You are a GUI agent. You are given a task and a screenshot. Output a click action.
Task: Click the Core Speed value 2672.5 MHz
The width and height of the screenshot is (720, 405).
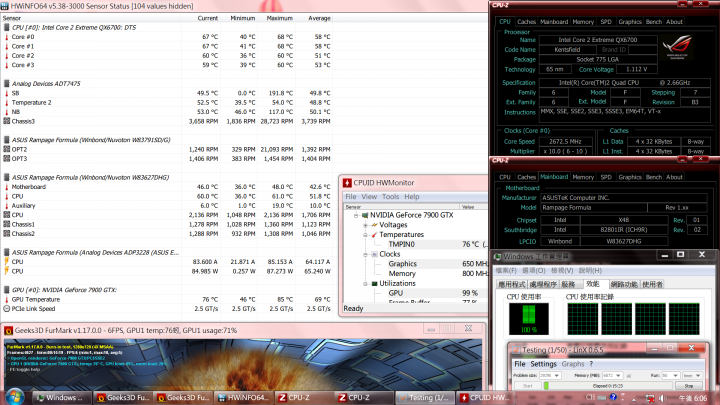[x=565, y=141]
